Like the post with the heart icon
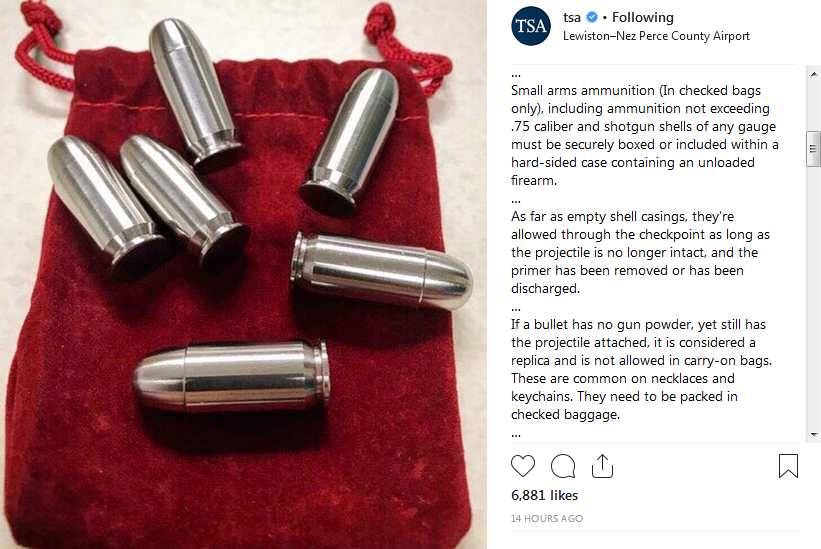 pyautogui.click(x=523, y=466)
